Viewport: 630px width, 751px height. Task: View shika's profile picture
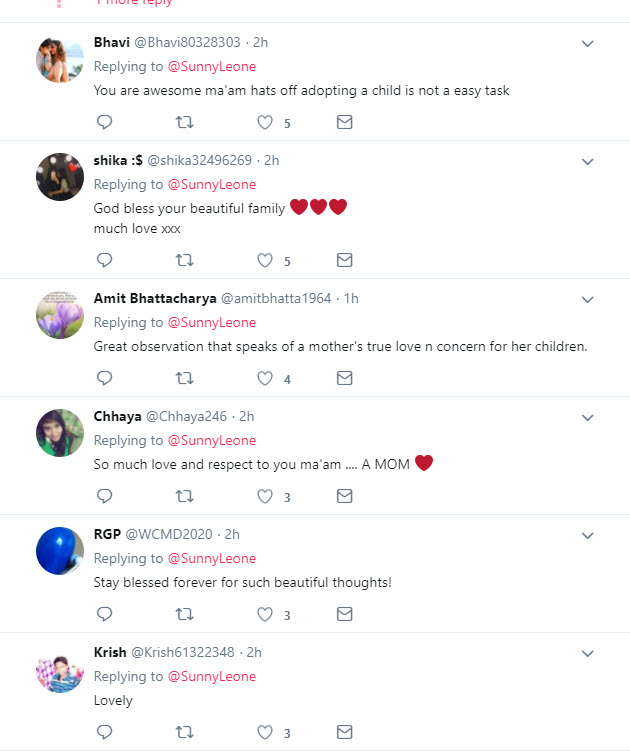[59, 177]
